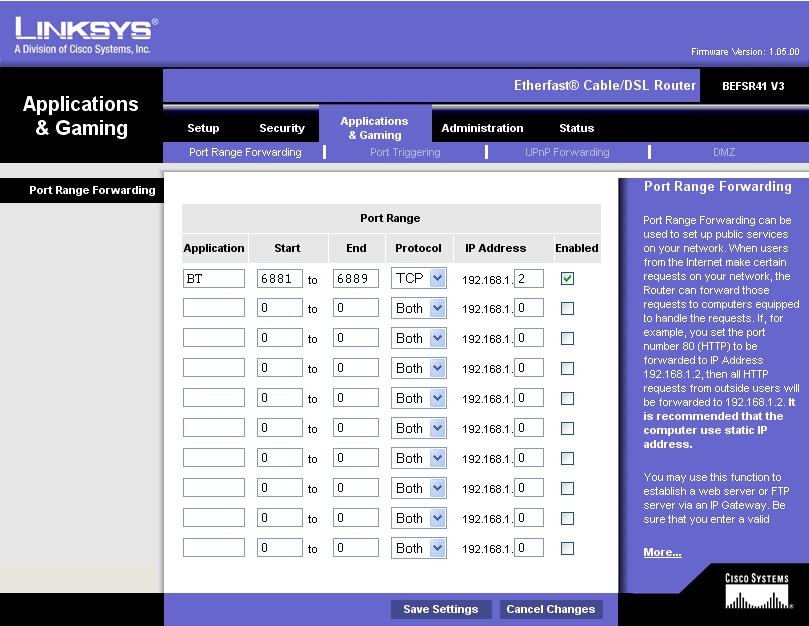Screen dimensions: 809x626
Task: Click the Linksys logo
Action: [86, 36]
